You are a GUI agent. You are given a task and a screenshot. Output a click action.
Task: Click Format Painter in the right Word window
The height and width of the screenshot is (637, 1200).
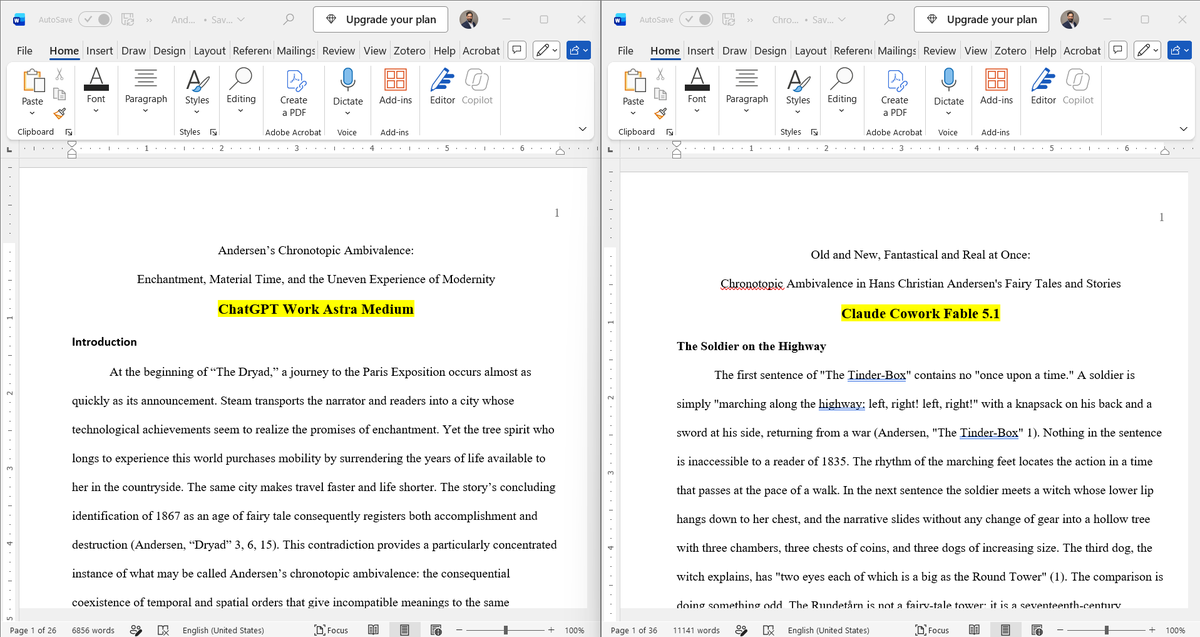point(661,113)
